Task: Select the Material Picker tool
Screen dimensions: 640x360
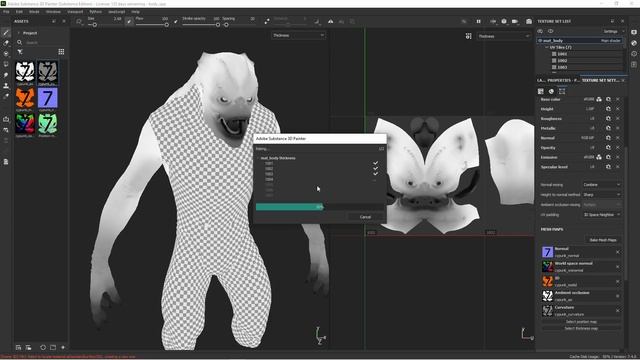Action: click(x=6, y=96)
